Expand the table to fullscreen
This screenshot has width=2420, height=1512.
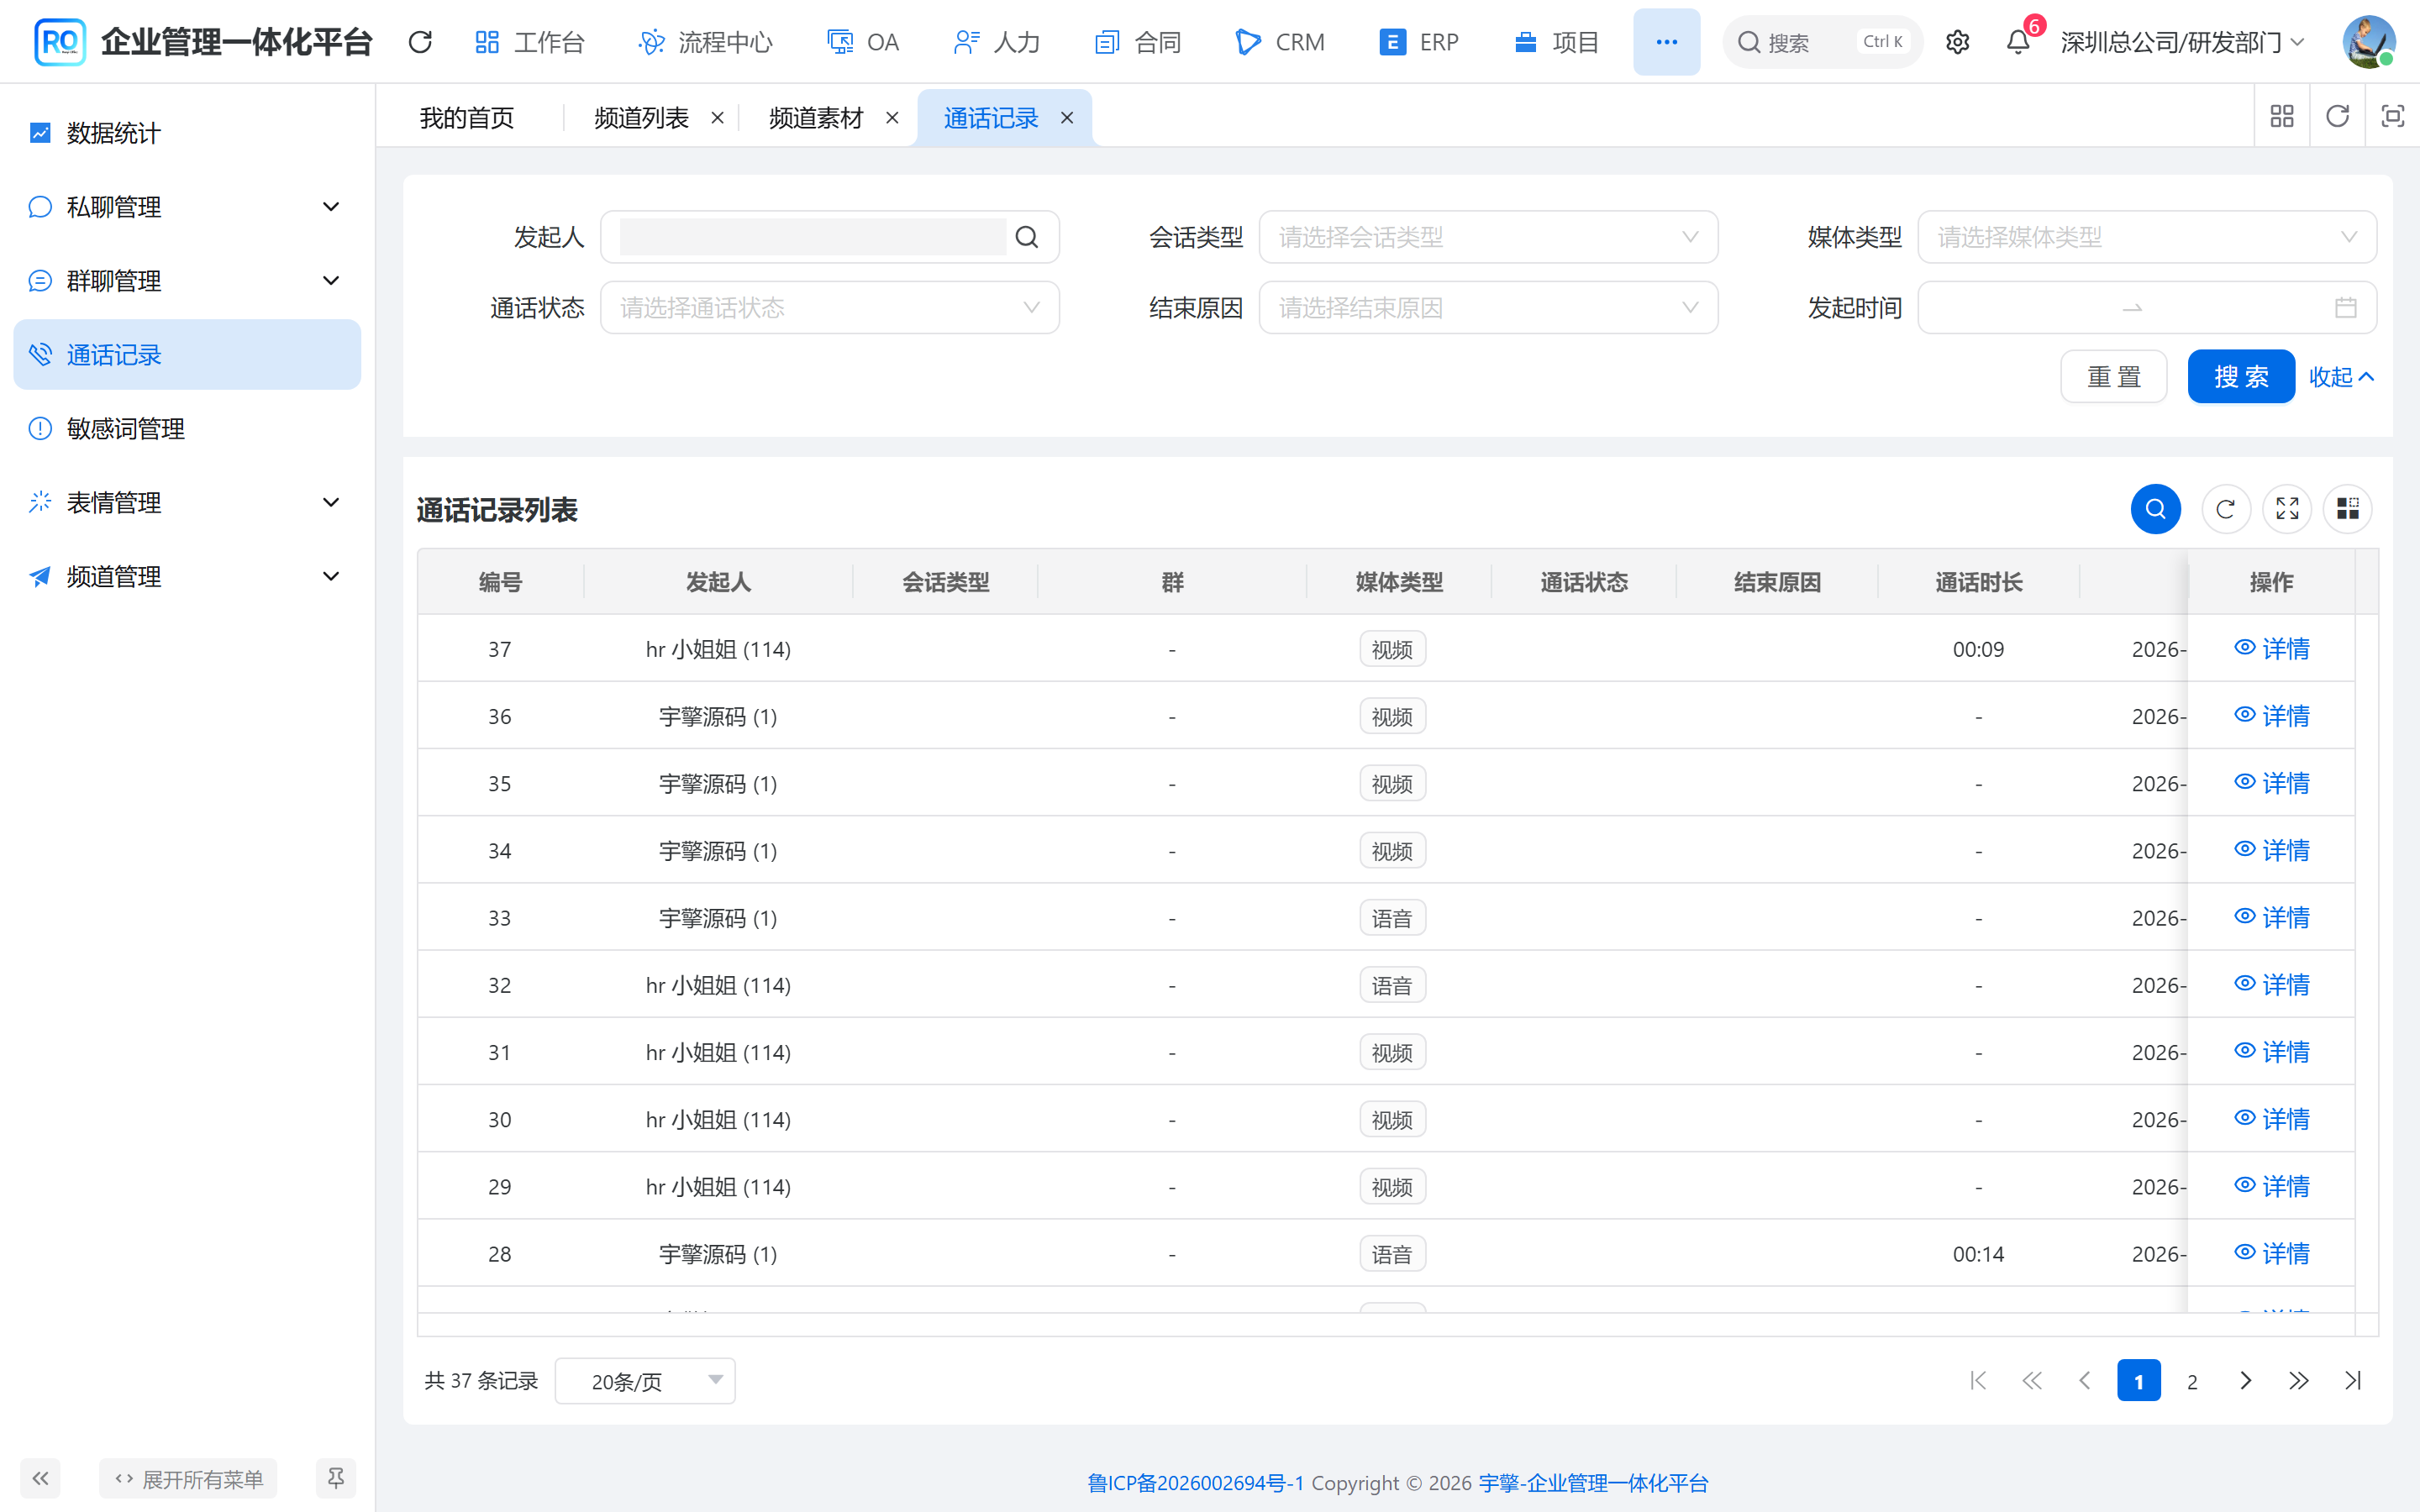2287,509
